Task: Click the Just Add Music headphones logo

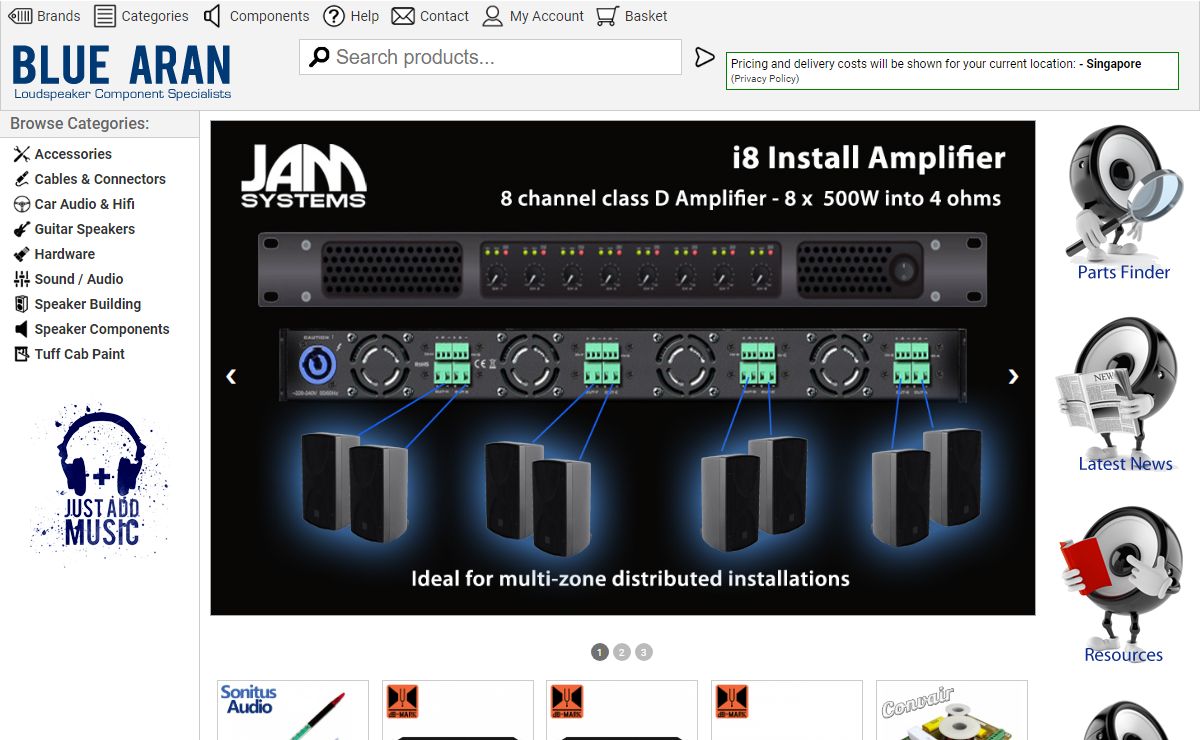Action: pos(99,483)
